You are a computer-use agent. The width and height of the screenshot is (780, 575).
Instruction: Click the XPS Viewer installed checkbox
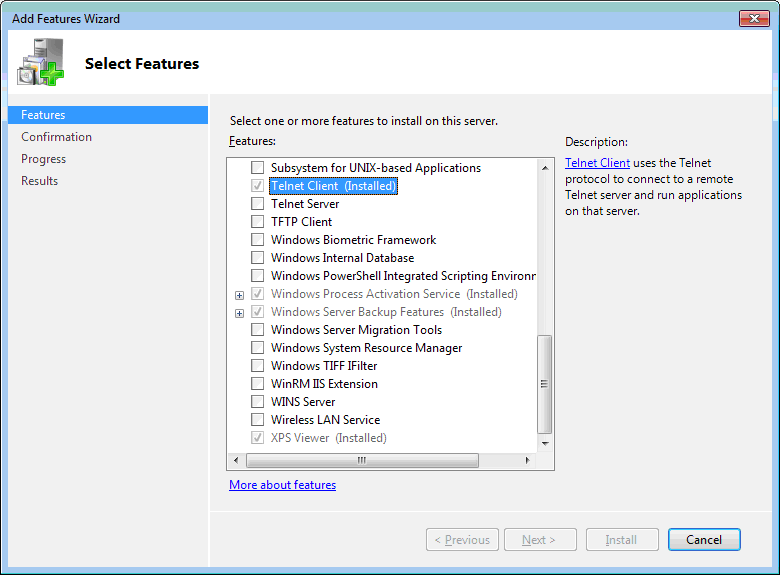(x=258, y=438)
